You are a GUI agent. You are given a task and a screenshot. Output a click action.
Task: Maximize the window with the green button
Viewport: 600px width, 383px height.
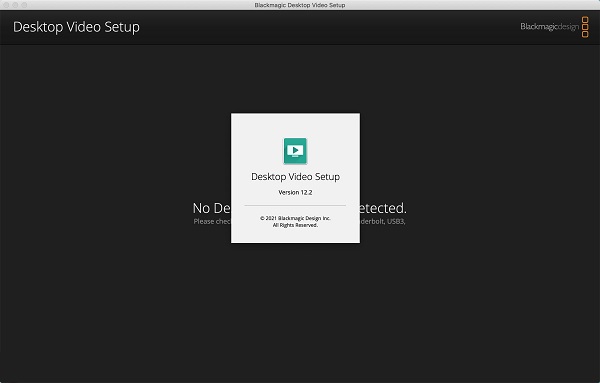(x=24, y=5)
